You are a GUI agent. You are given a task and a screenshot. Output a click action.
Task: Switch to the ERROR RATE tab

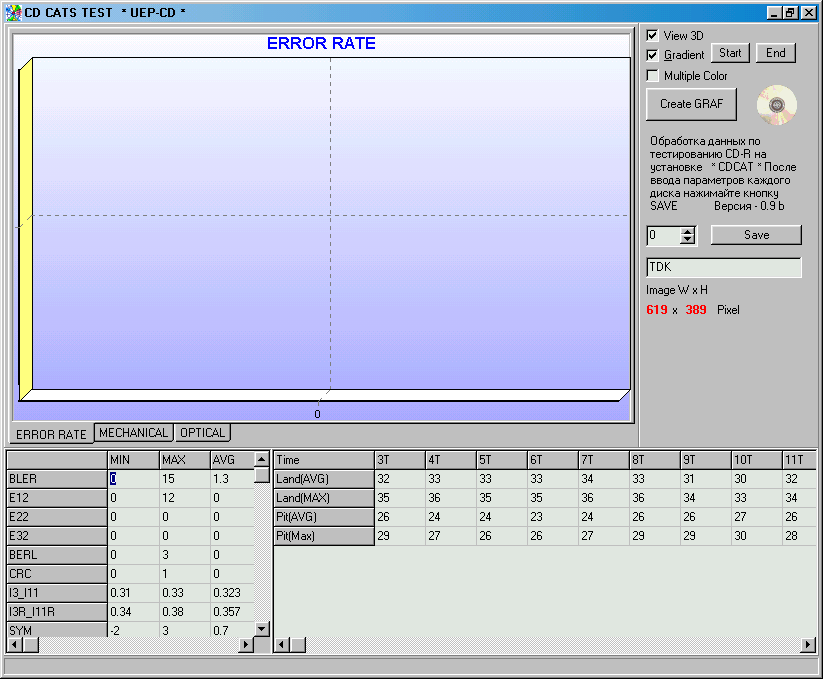(51, 434)
